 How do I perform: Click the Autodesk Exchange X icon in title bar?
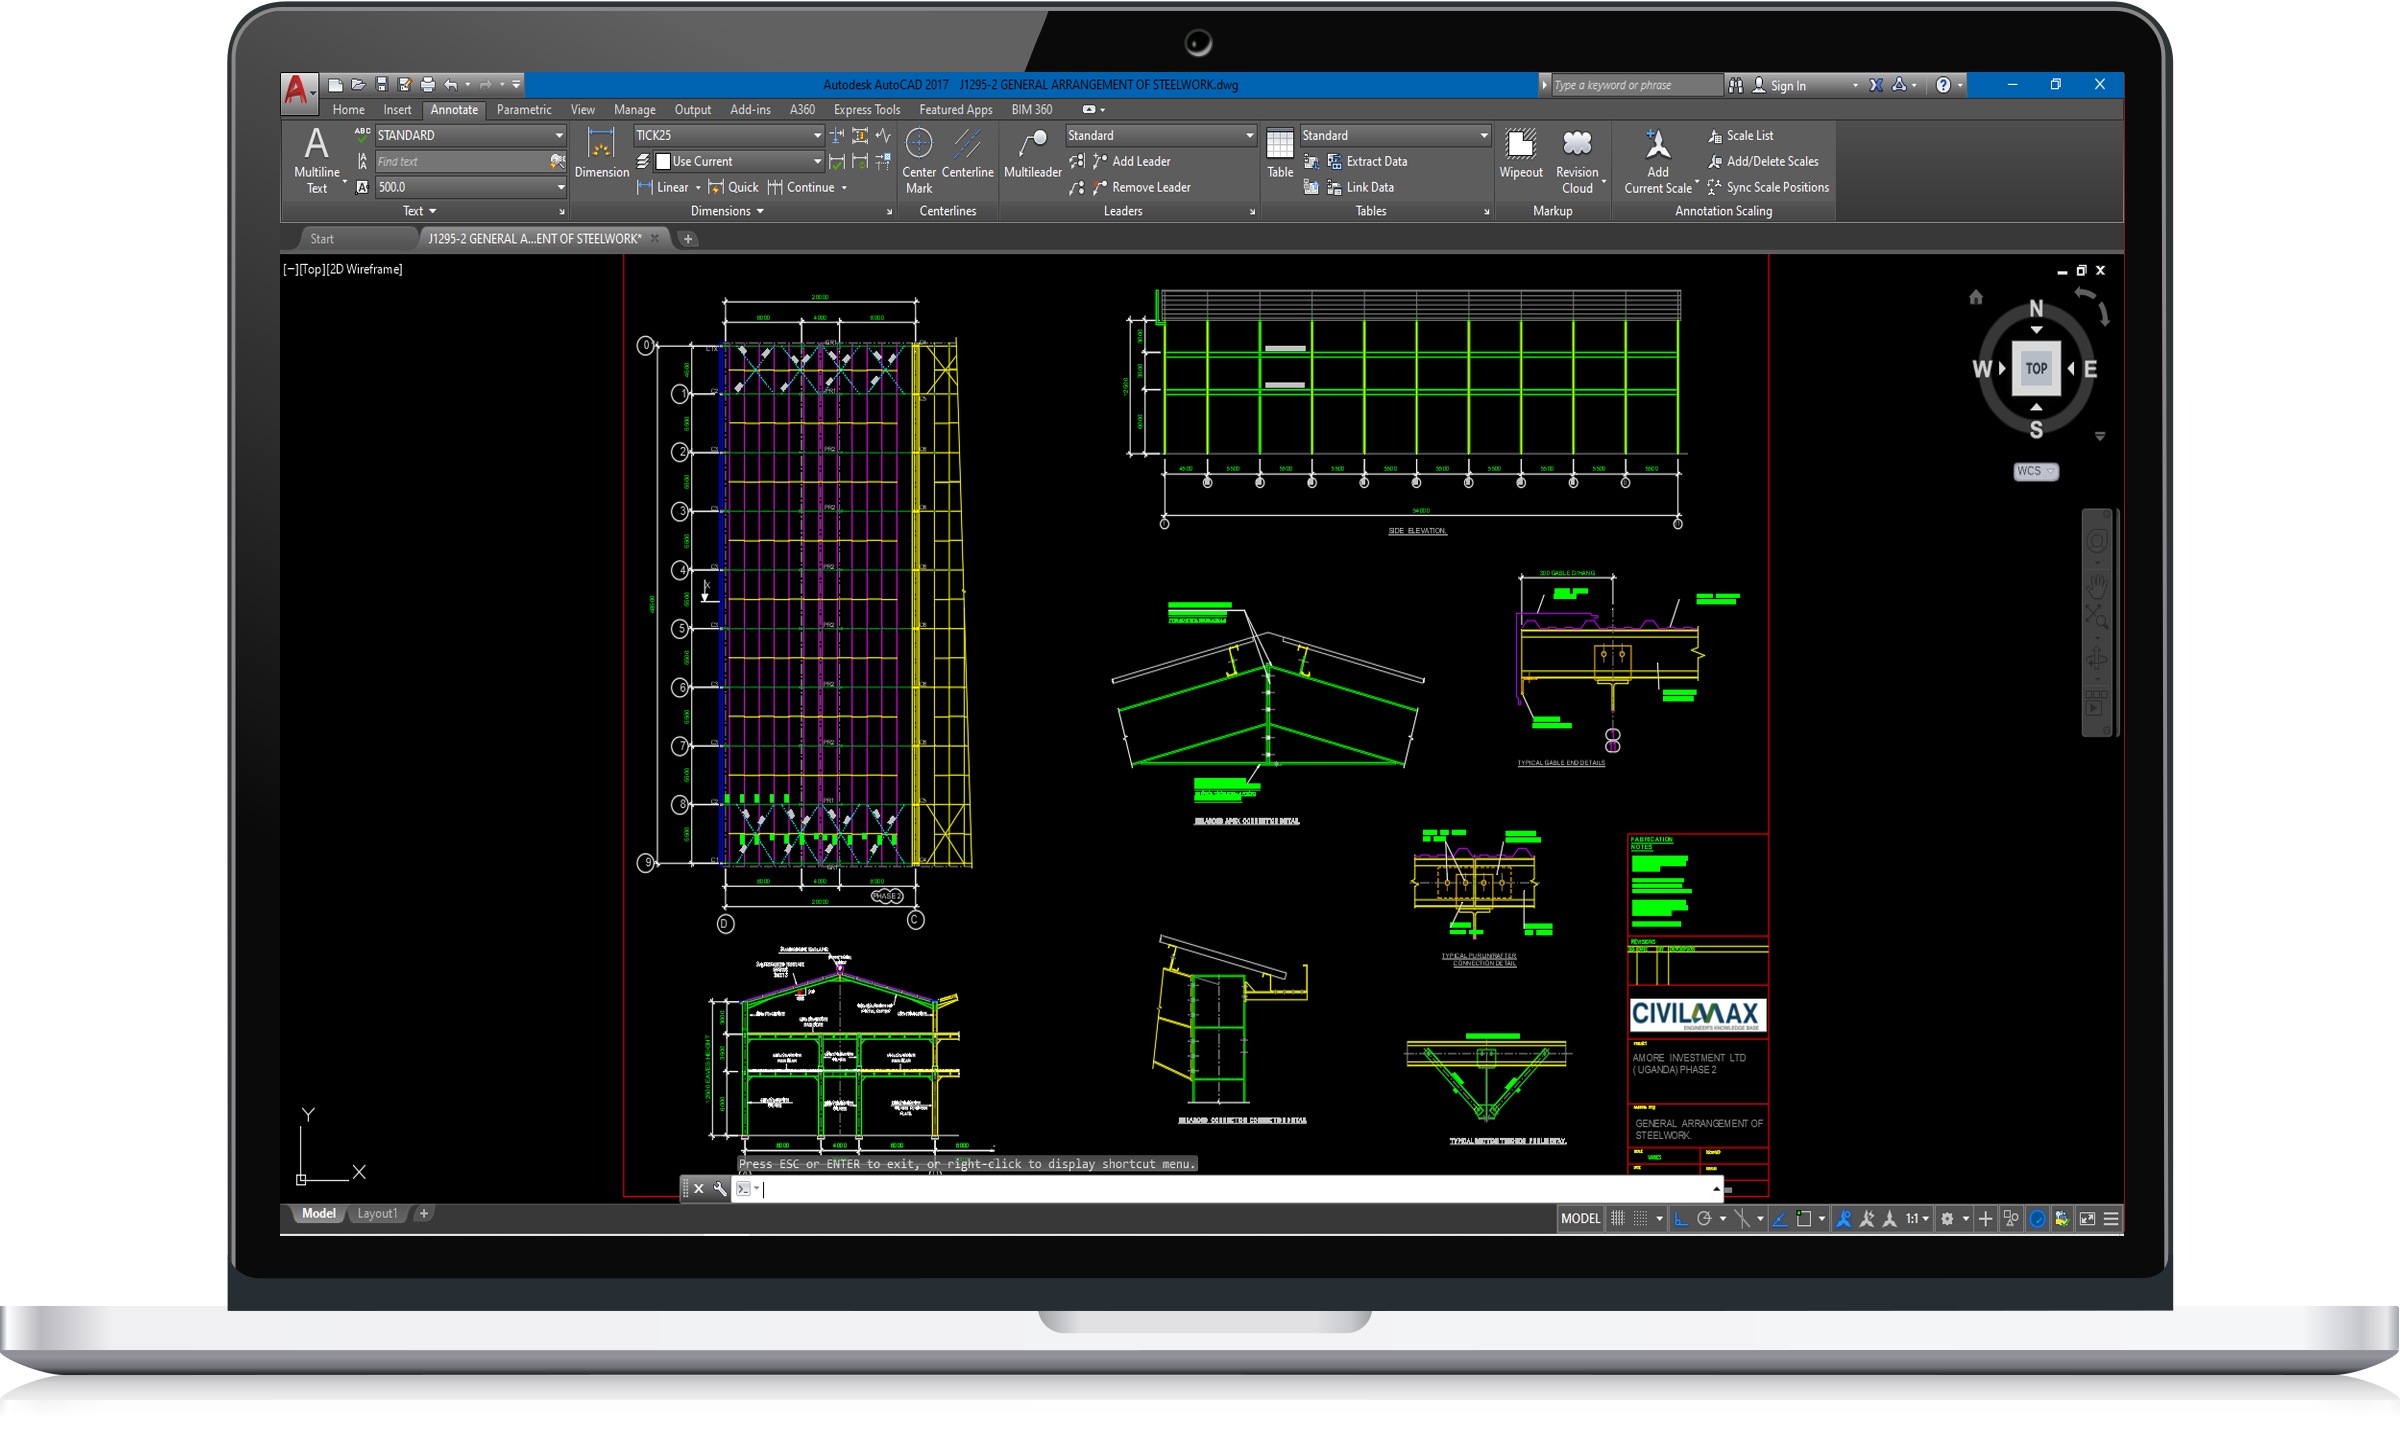click(x=1876, y=85)
